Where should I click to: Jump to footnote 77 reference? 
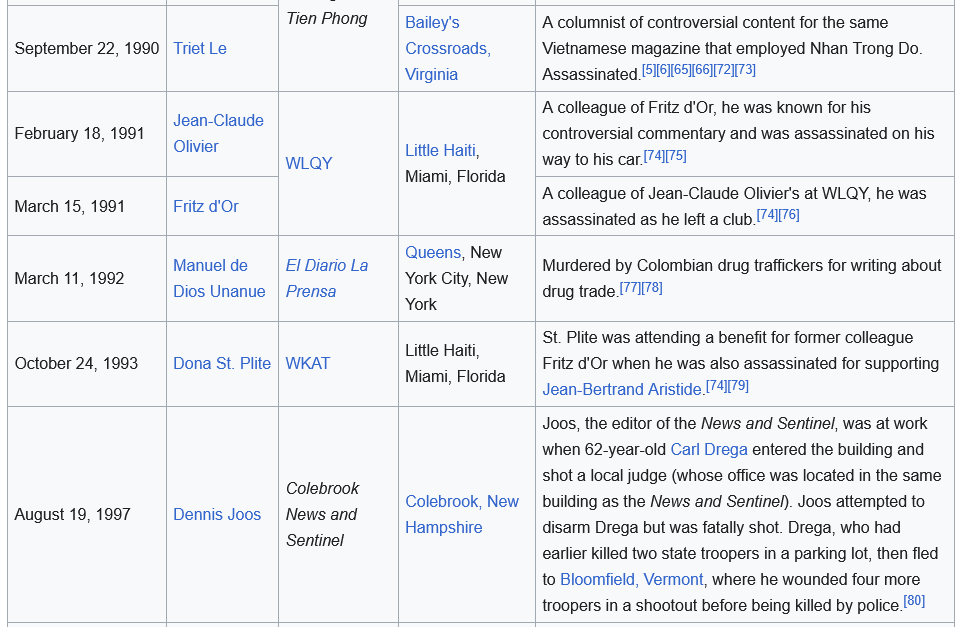click(x=630, y=287)
